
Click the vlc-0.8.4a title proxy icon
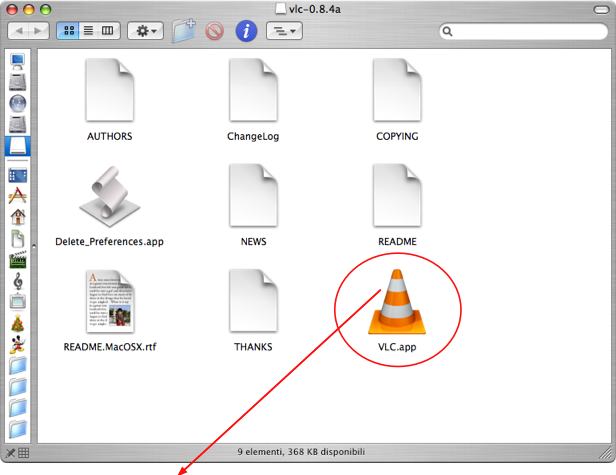point(281,9)
